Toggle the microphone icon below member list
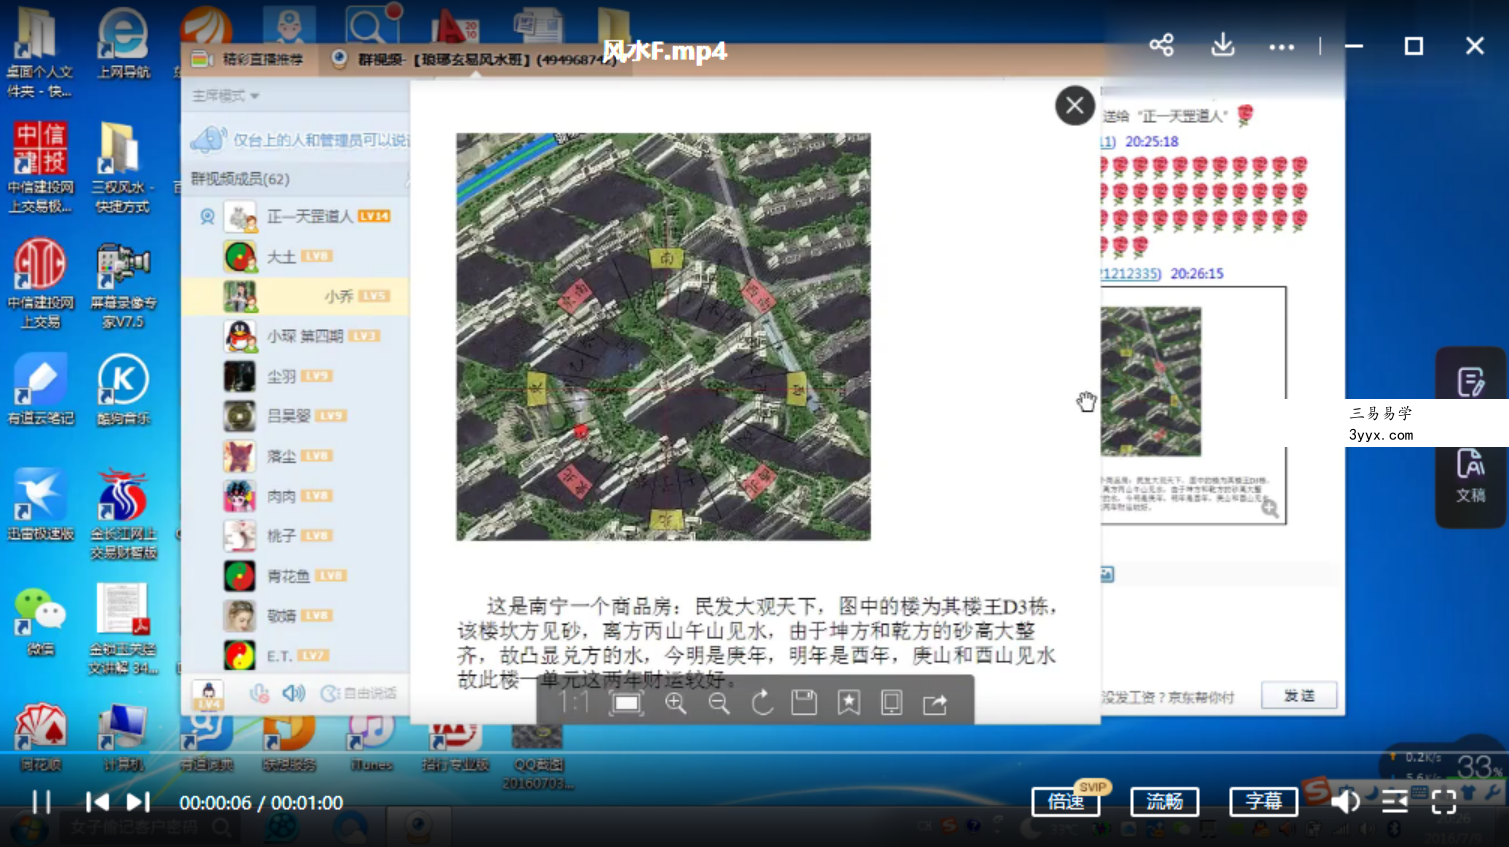The width and height of the screenshot is (1509, 847). tap(259, 693)
